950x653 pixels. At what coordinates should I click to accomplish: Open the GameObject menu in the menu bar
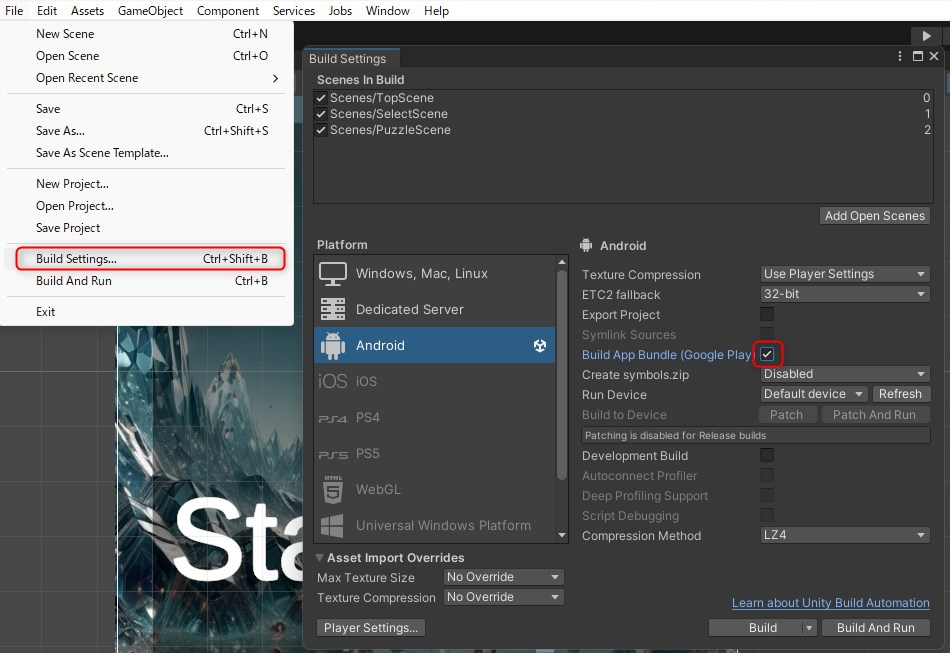pyautogui.click(x=150, y=11)
